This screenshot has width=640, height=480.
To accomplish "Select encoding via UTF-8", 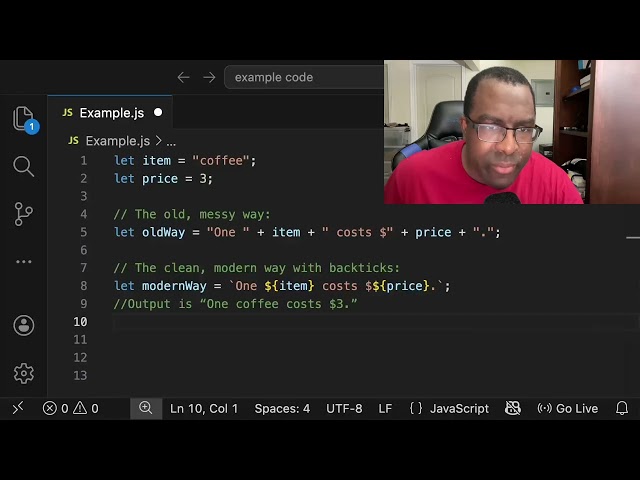I will pos(344,409).
